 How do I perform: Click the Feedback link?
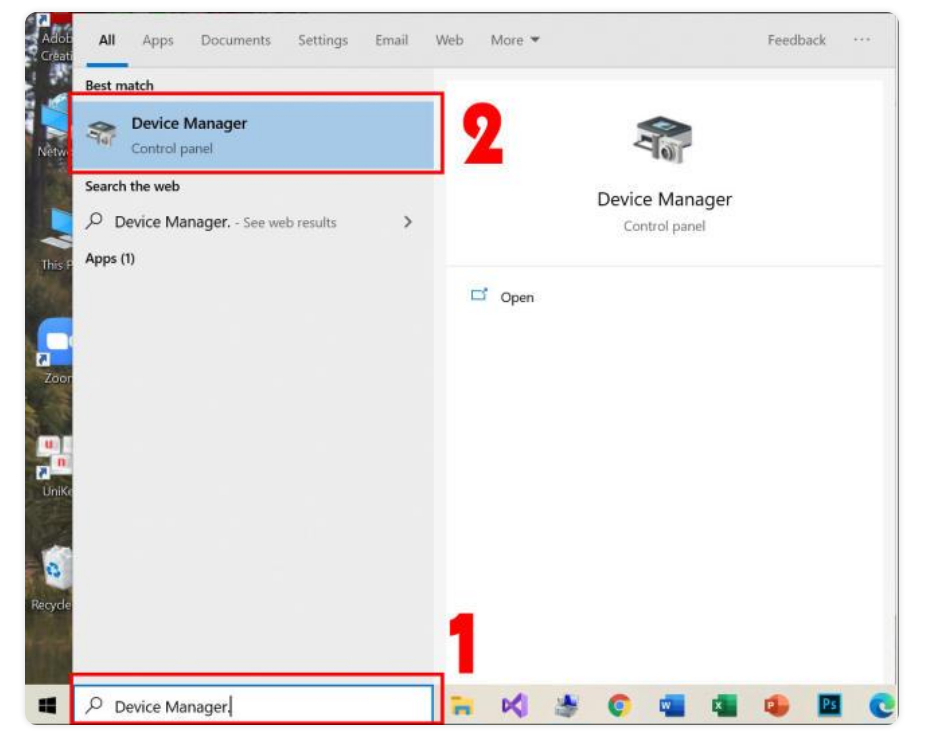pos(796,41)
